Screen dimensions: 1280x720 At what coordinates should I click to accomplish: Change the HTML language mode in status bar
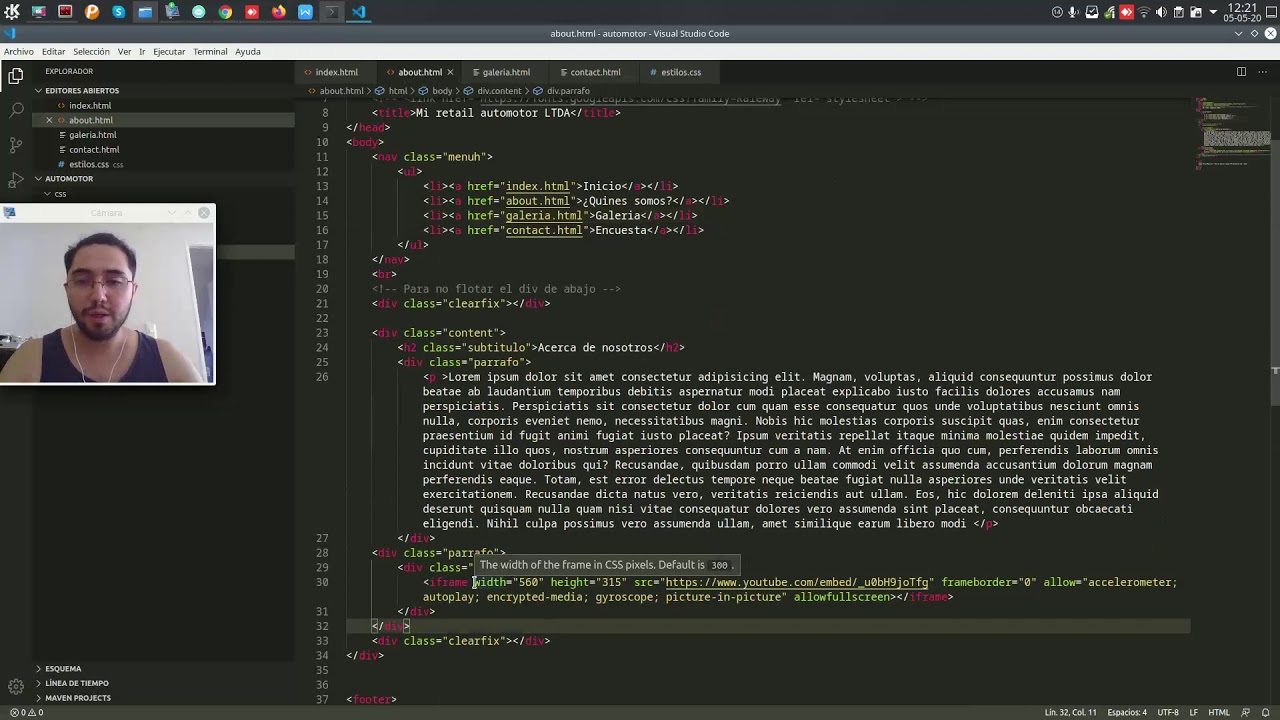pyautogui.click(x=1218, y=712)
